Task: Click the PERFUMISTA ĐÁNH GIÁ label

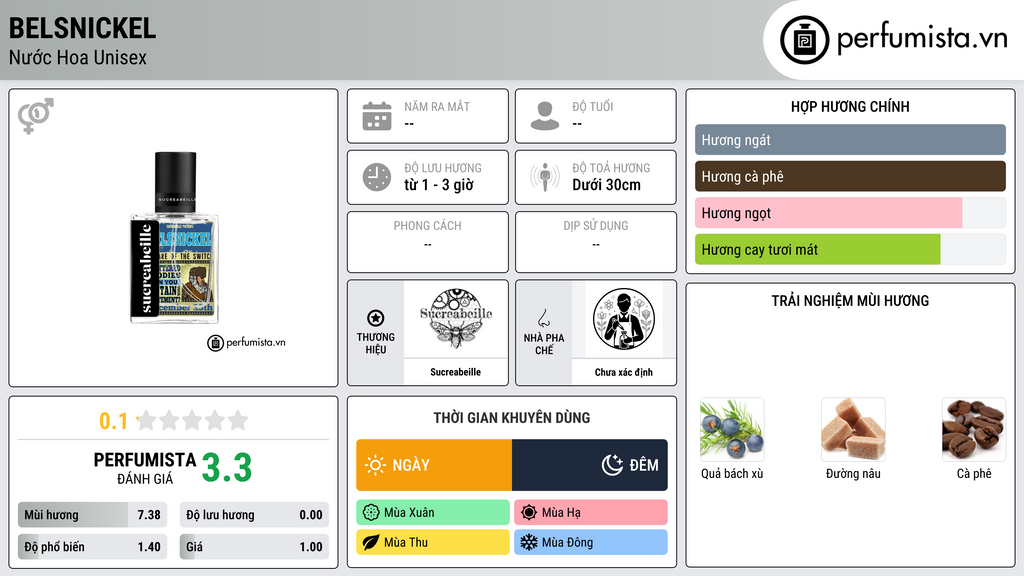Action: (144, 468)
